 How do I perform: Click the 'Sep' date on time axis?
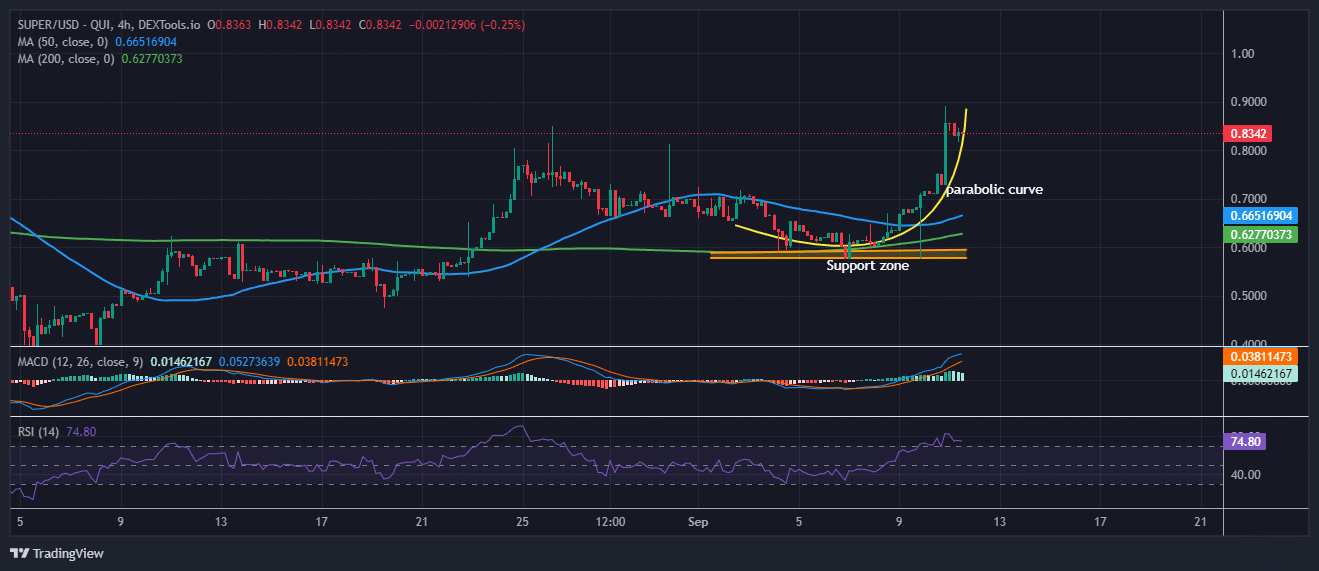697,522
